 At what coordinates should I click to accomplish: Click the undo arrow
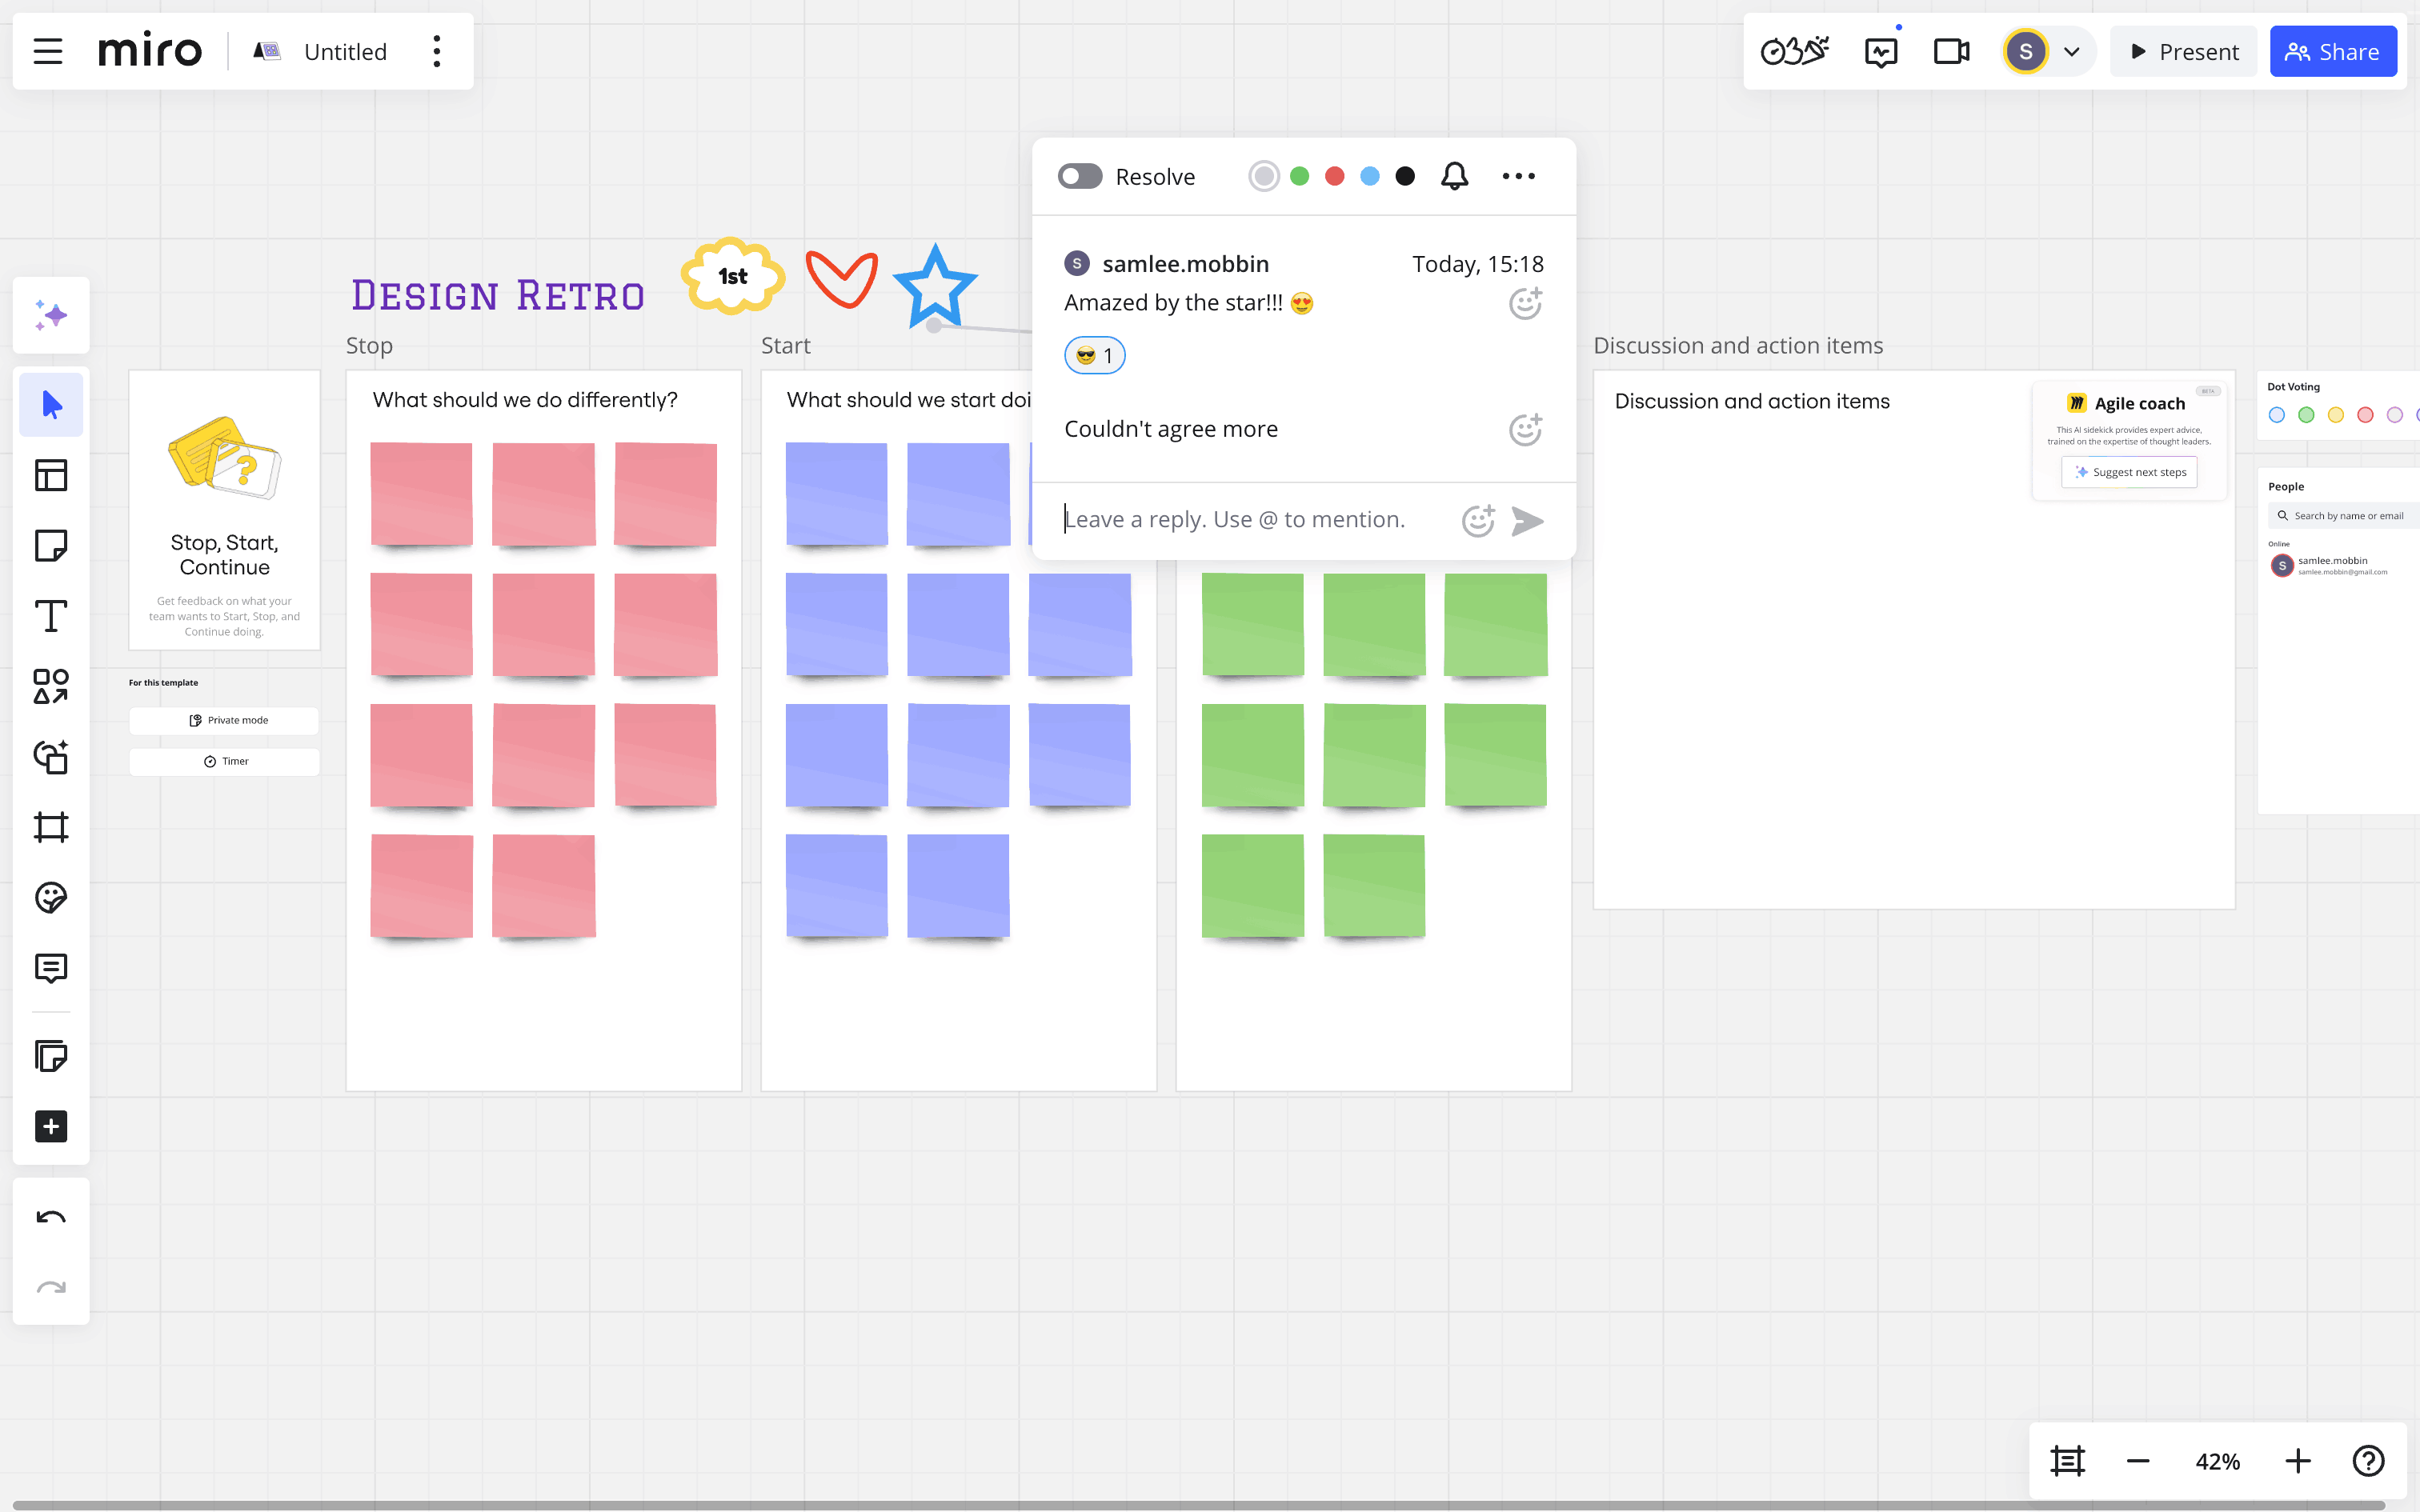tap(50, 1217)
